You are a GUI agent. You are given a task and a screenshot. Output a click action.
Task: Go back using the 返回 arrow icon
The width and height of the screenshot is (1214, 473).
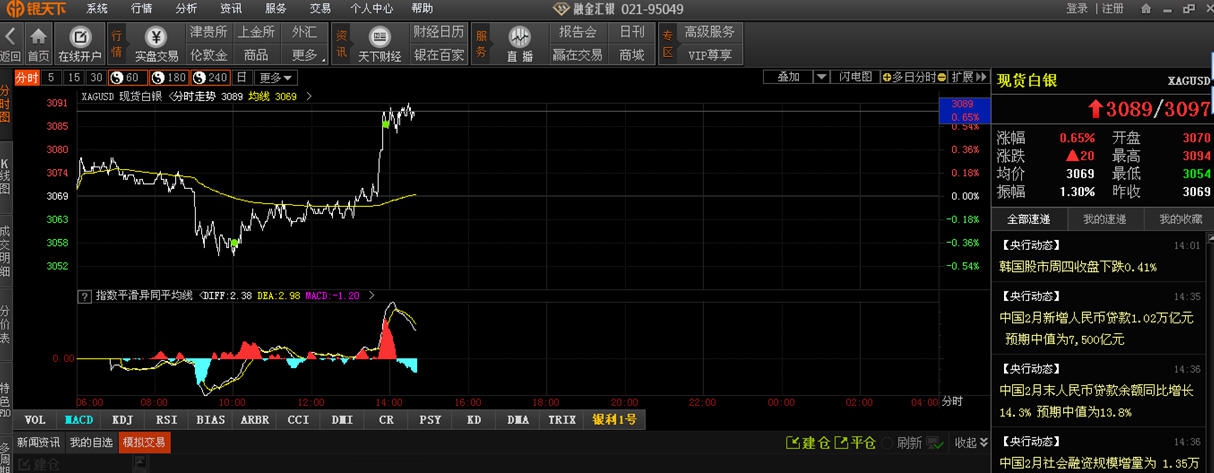[x=10, y=37]
